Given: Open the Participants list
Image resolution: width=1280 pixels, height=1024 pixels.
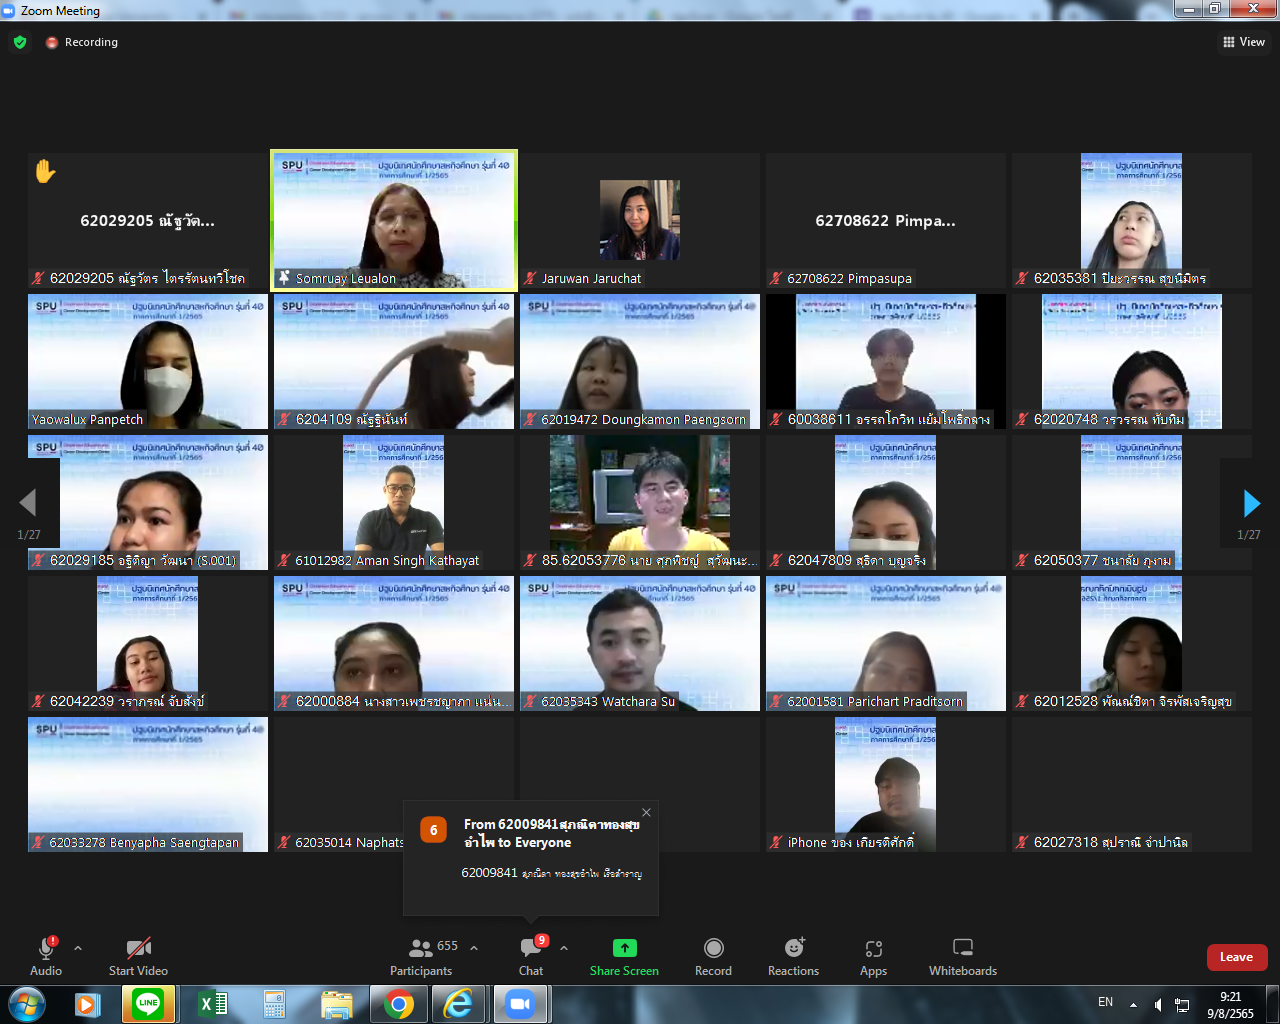Looking at the screenshot, I should pos(421,955).
